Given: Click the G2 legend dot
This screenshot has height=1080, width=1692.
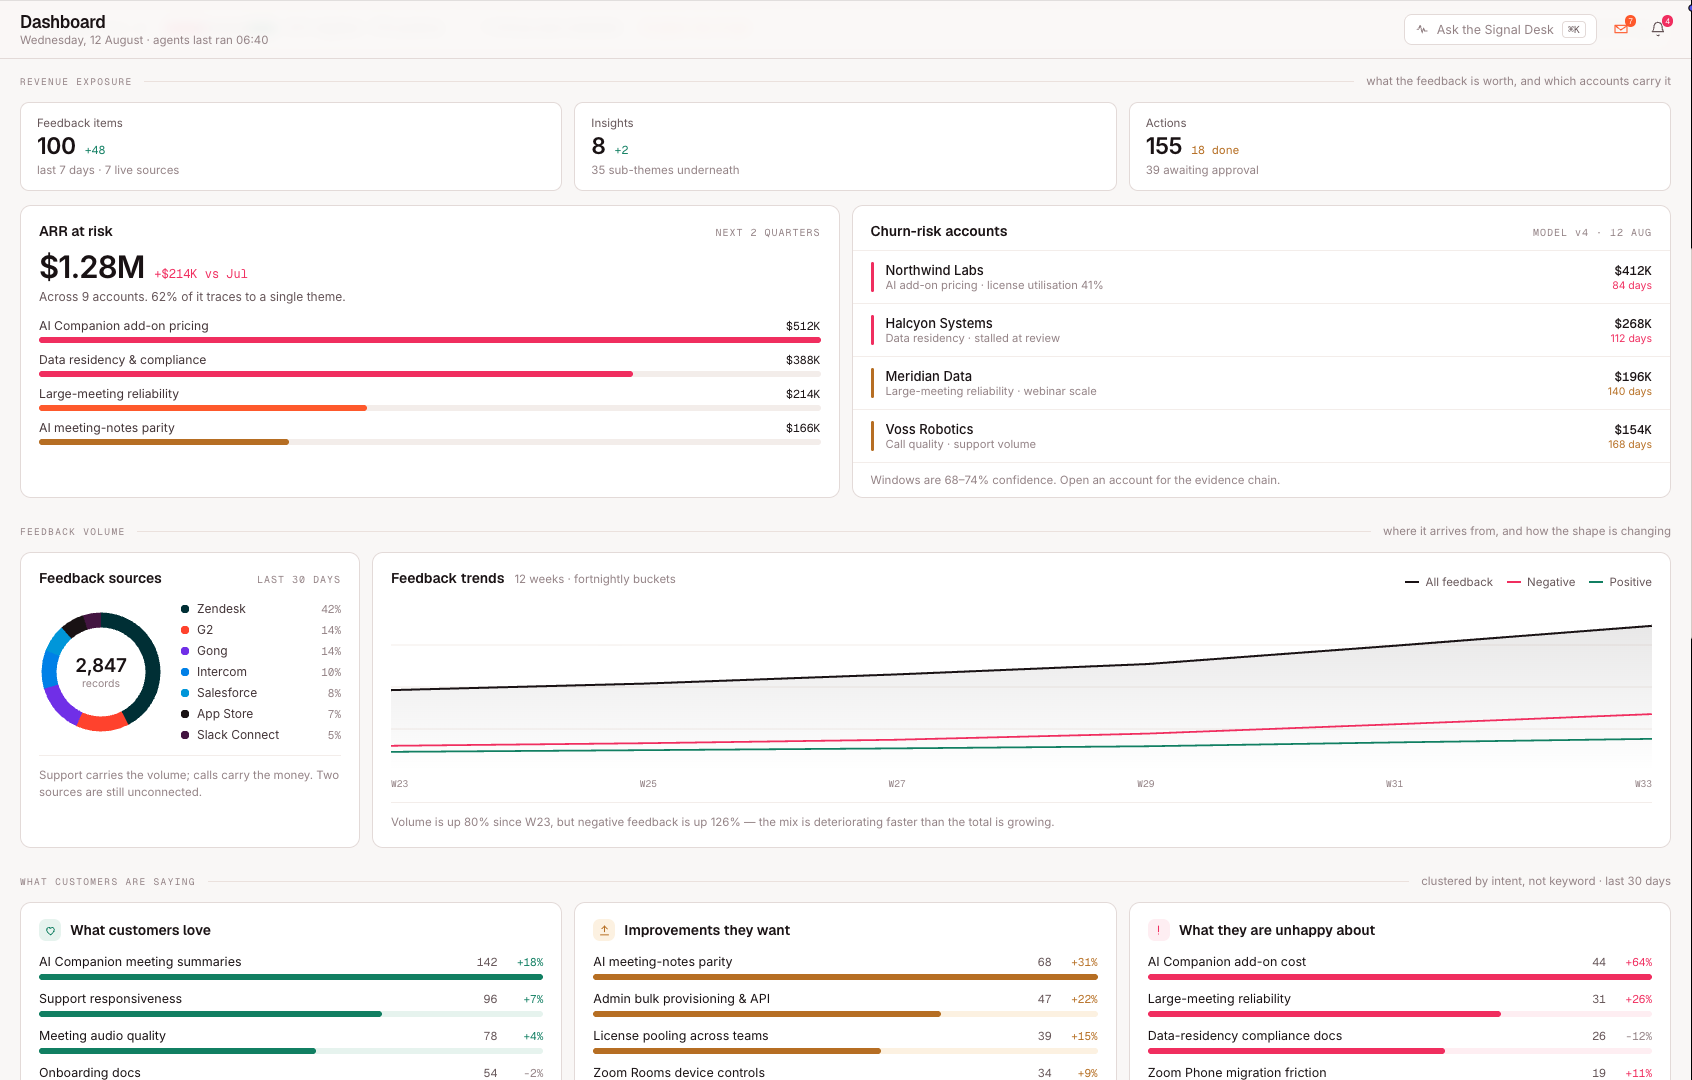Looking at the screenshot, I should (x=185, y=630).
